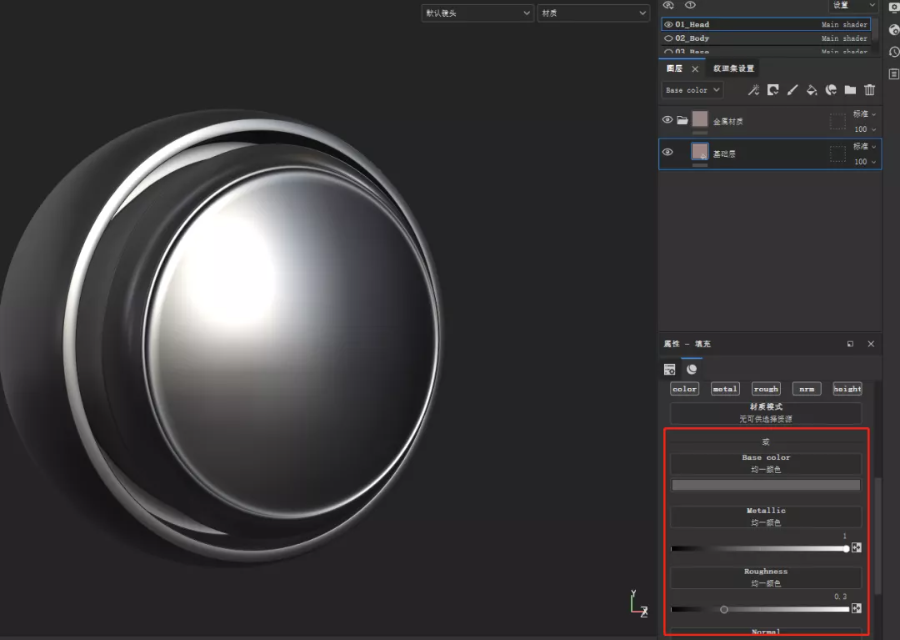The image size is (900, 640).
Task: Select the 基础层 layer thumbnail
Action: pyautogui.click(x=700, y=152)
